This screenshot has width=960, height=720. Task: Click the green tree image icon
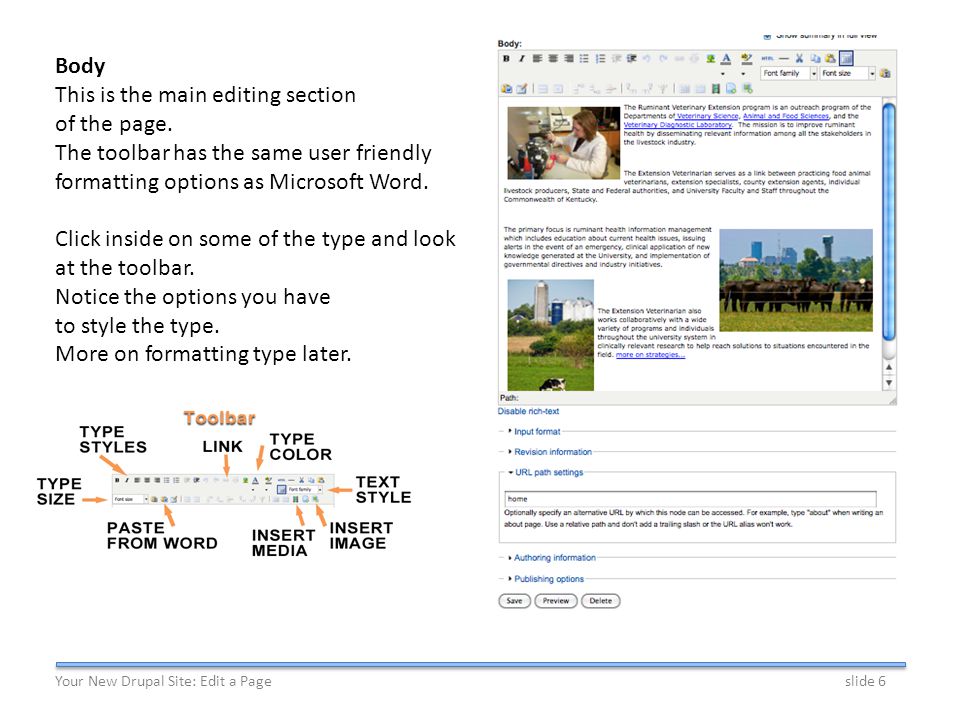[710, 59]
